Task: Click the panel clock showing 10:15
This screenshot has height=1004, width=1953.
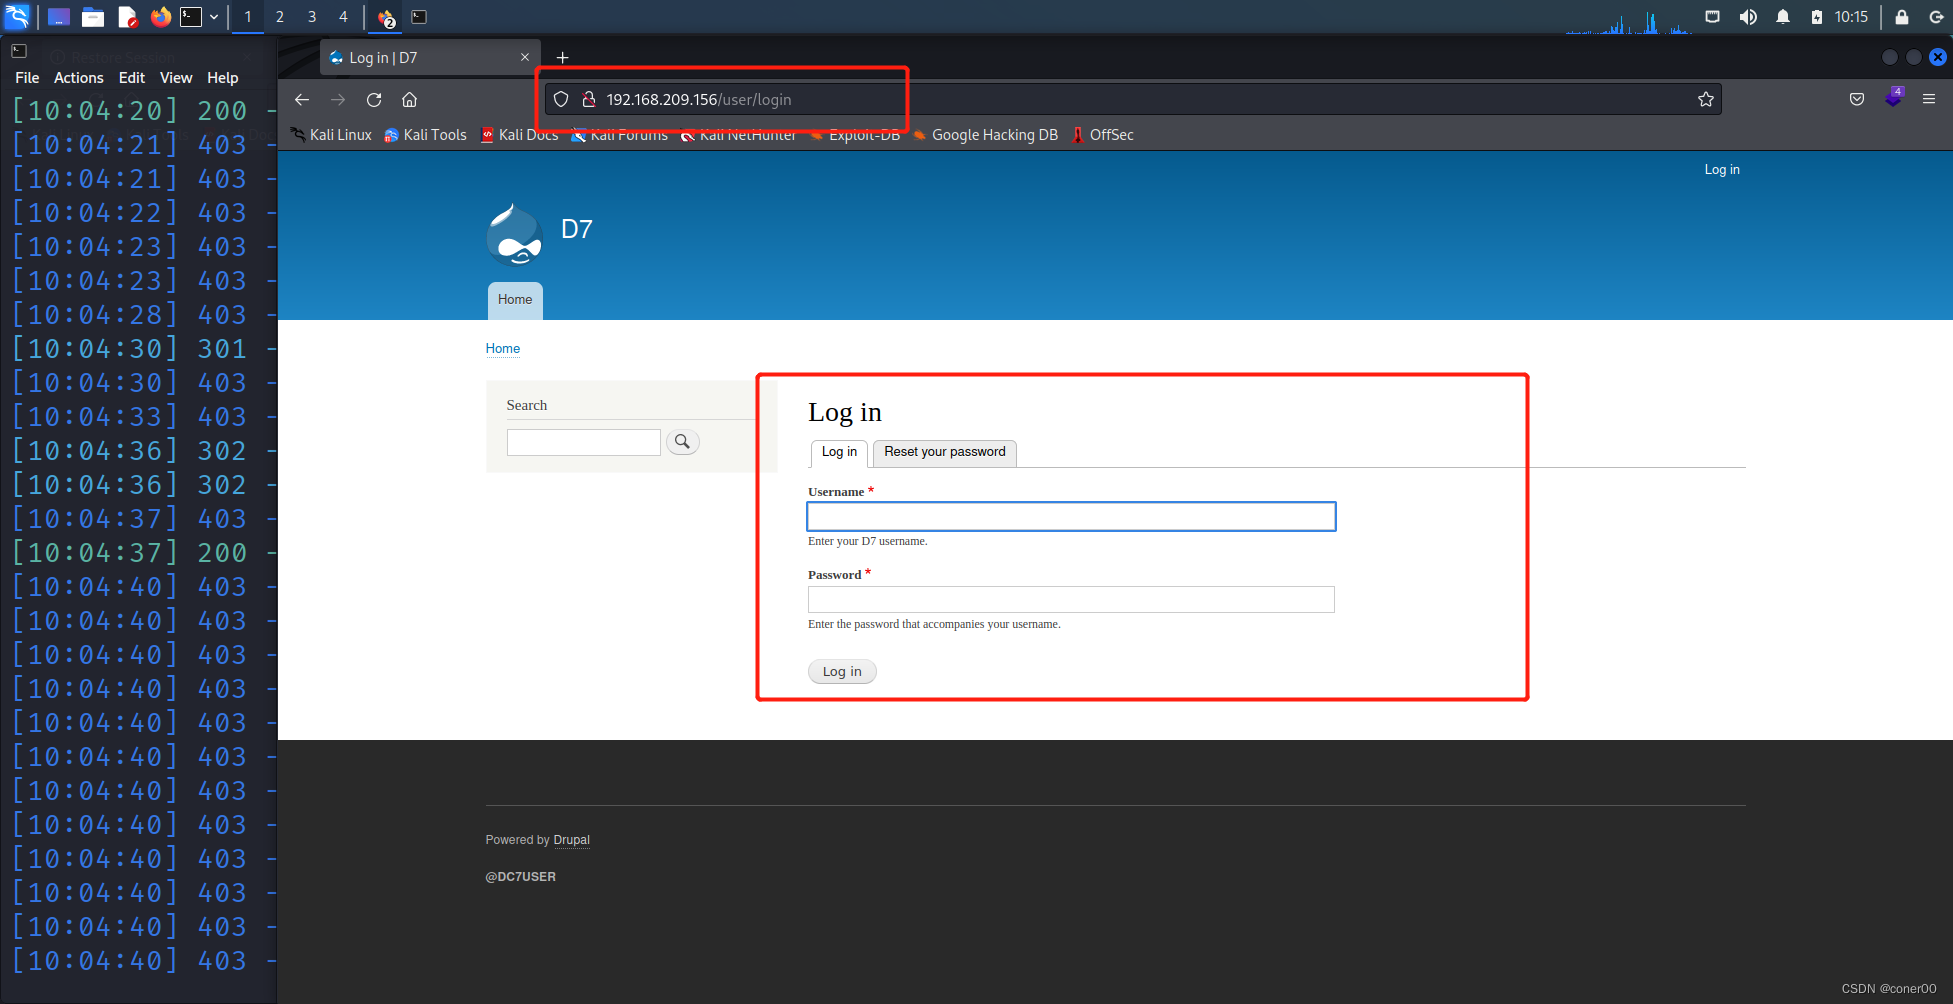Action: click(1851, 17)
